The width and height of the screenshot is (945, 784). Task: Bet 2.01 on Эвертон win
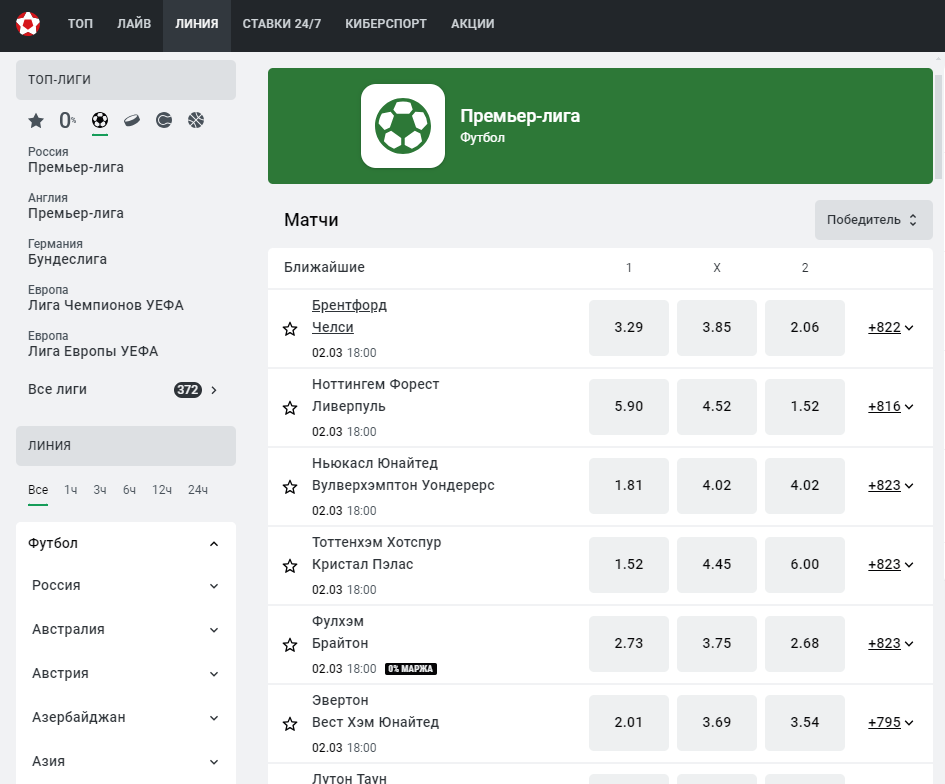[629, 722]
